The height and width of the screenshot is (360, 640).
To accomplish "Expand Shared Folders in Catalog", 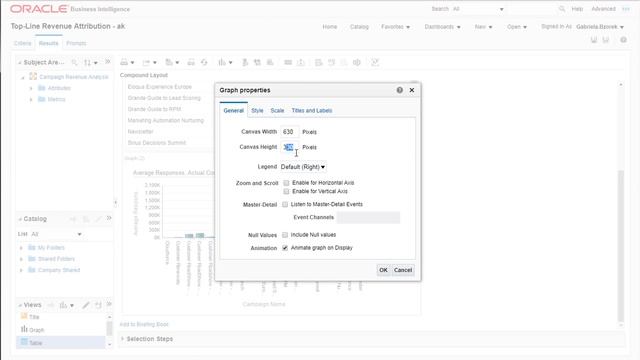I will (x=21, y=259).
